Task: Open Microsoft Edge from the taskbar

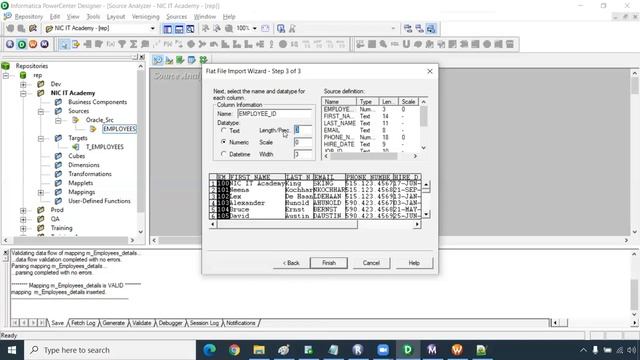Action: 209,350
